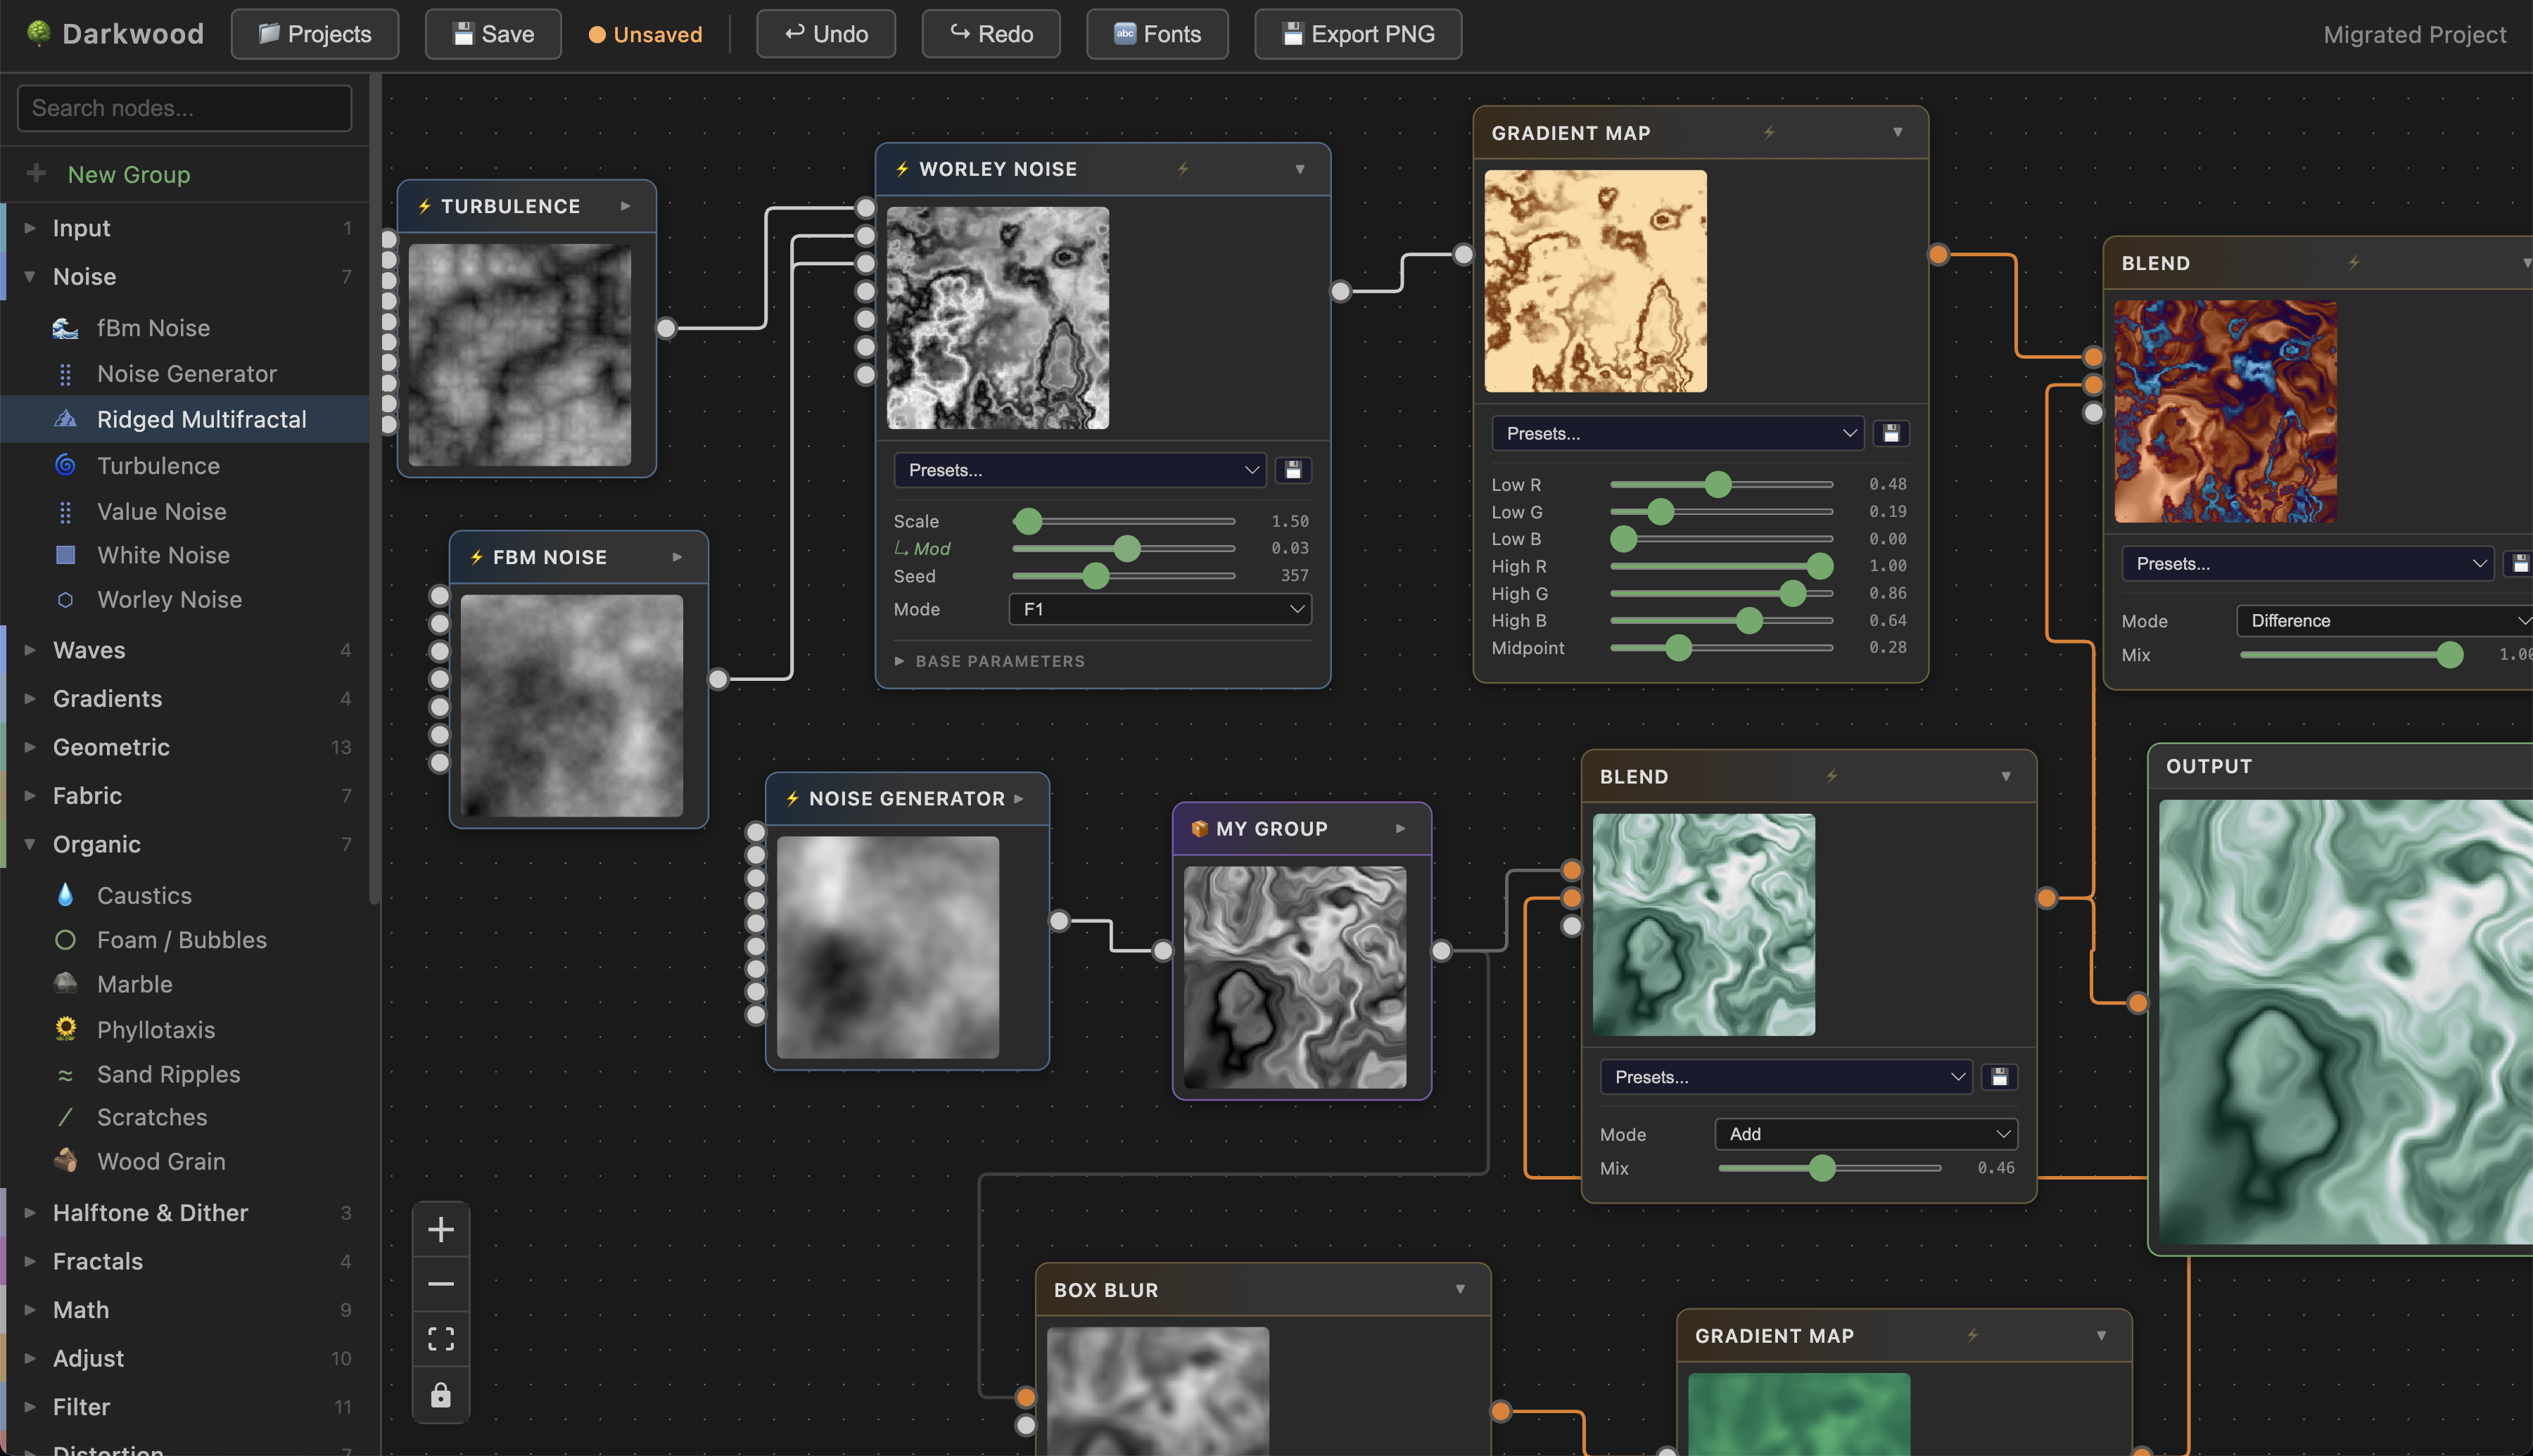Expand the Turbulence node with its arrow

pos(626,206)
